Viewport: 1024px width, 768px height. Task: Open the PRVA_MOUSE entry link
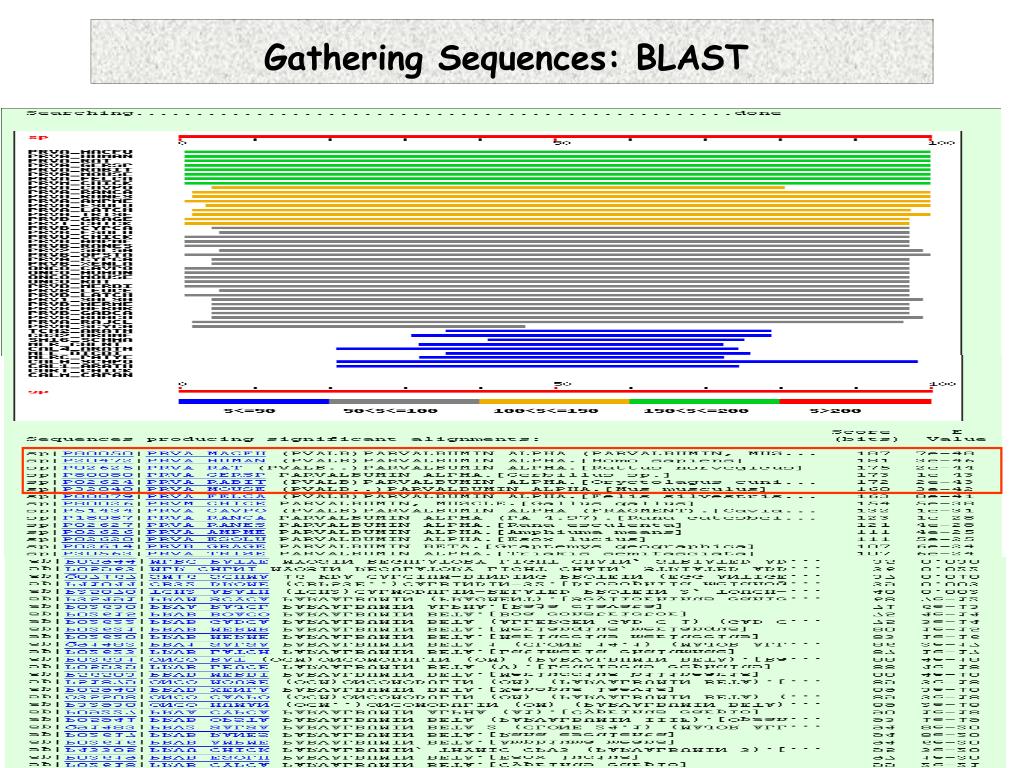tap(206, 489)
